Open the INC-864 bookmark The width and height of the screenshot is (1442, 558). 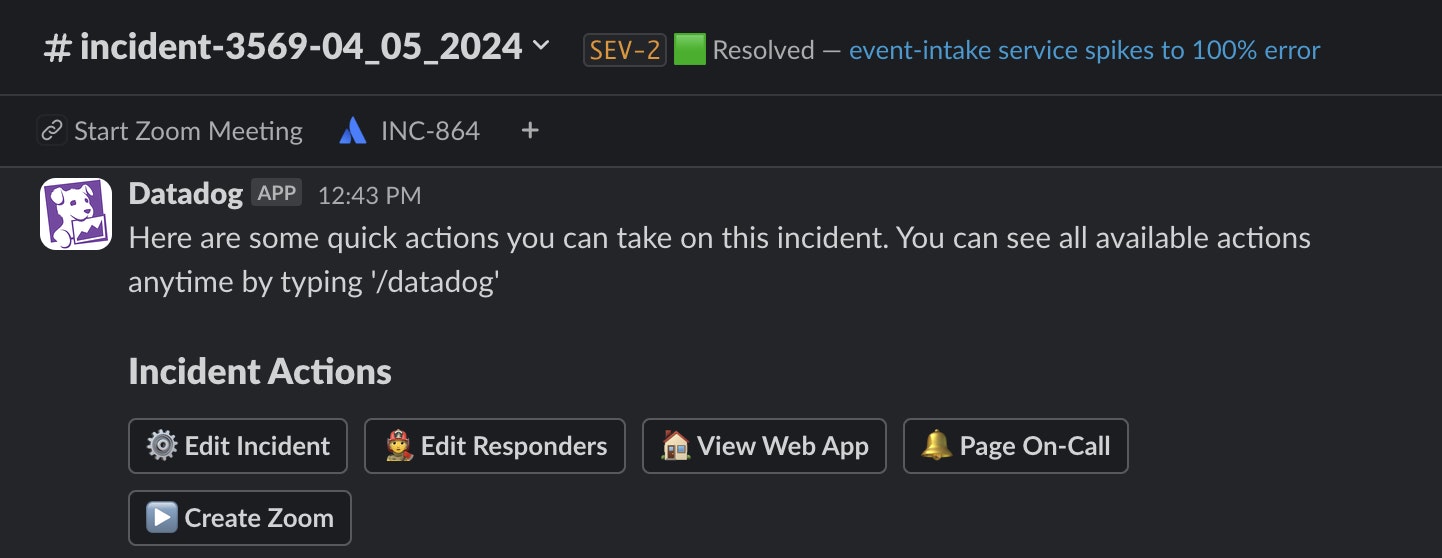click(430, 131)
